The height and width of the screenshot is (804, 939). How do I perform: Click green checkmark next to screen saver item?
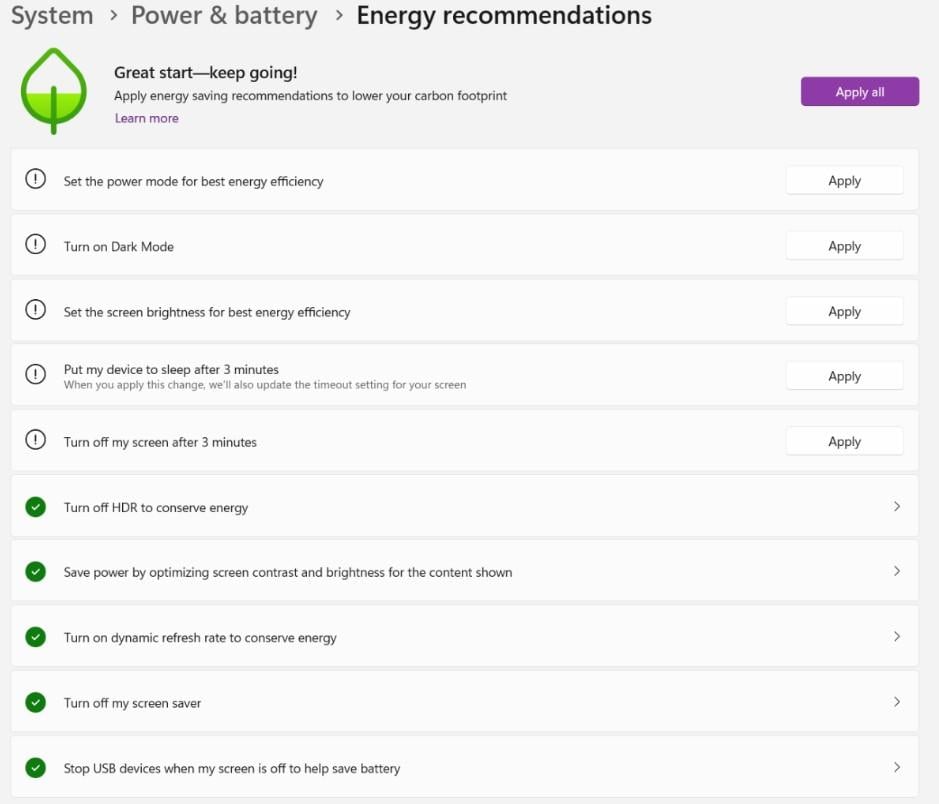click(x=35, y=702)
